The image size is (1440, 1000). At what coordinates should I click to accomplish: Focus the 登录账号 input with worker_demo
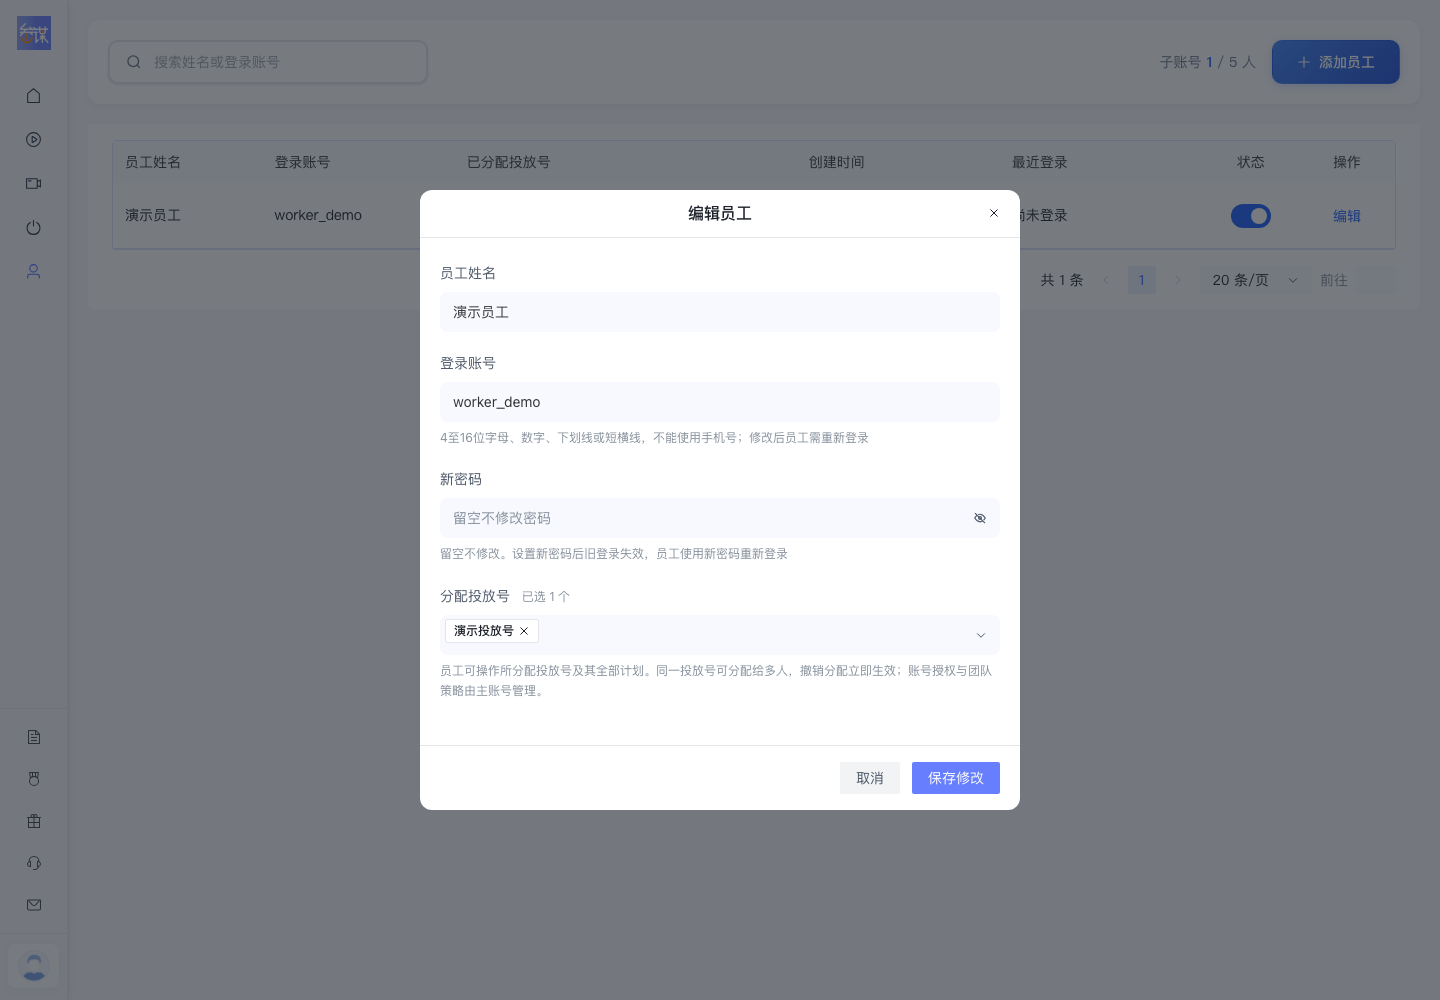tap(720, 402)
